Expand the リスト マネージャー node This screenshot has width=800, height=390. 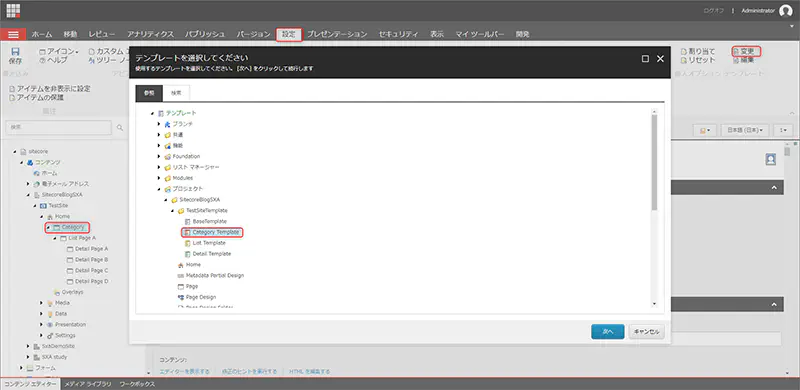click(159, 167)
